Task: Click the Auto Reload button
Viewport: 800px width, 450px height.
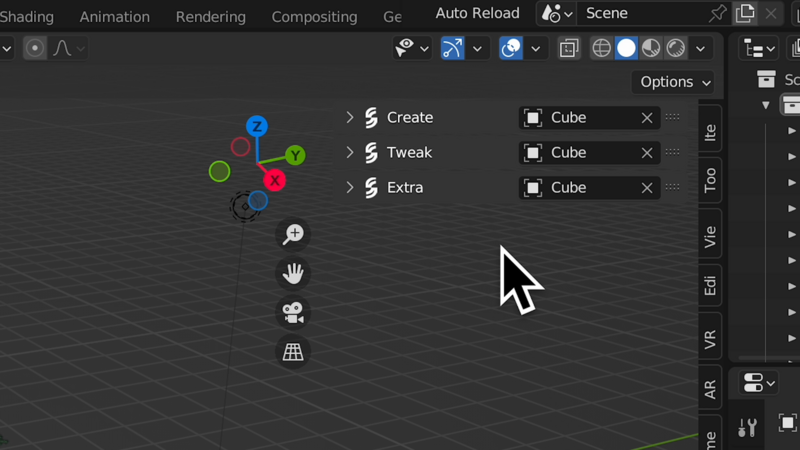Action: click(x=477, y=13)
